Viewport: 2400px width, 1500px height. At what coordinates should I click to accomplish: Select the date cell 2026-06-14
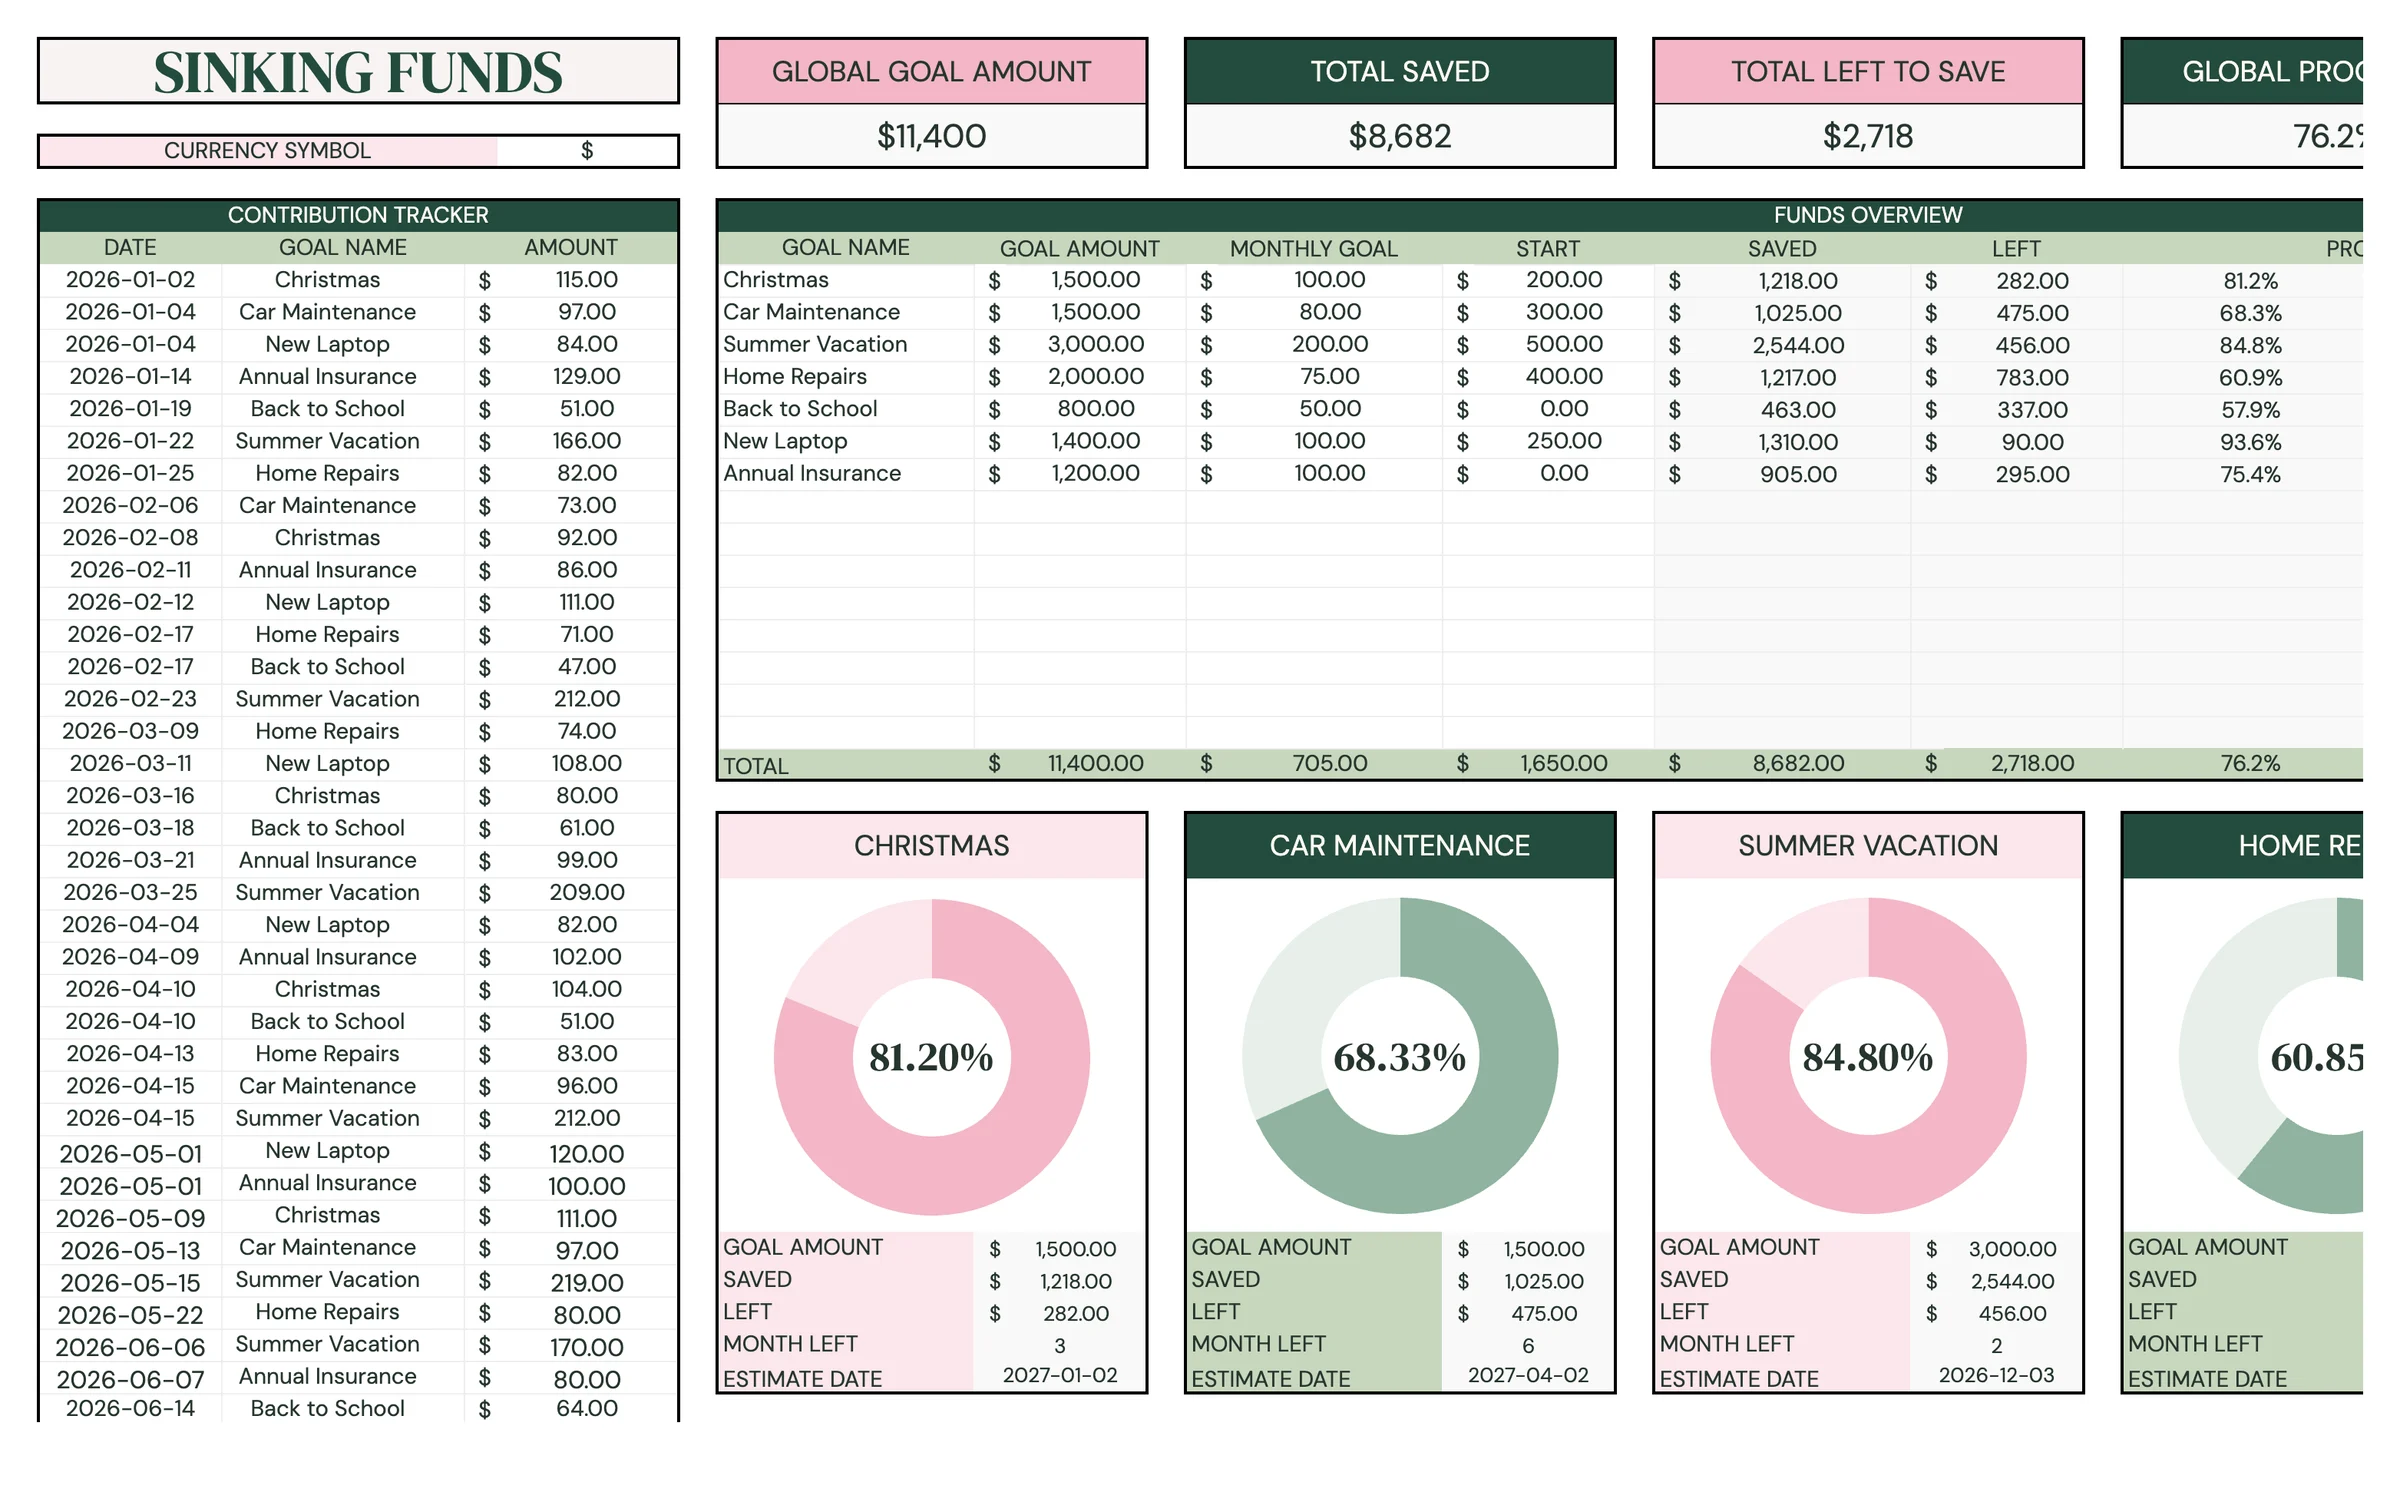click(130, 1408)
